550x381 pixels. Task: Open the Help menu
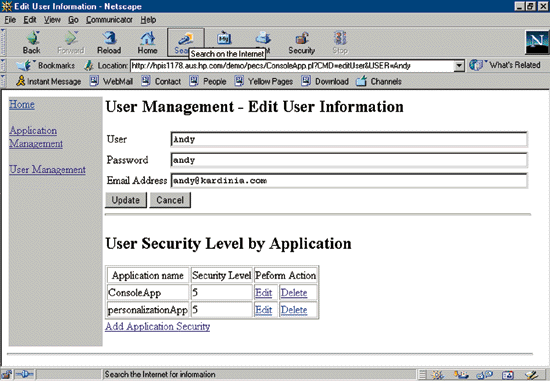coord(148,20)
